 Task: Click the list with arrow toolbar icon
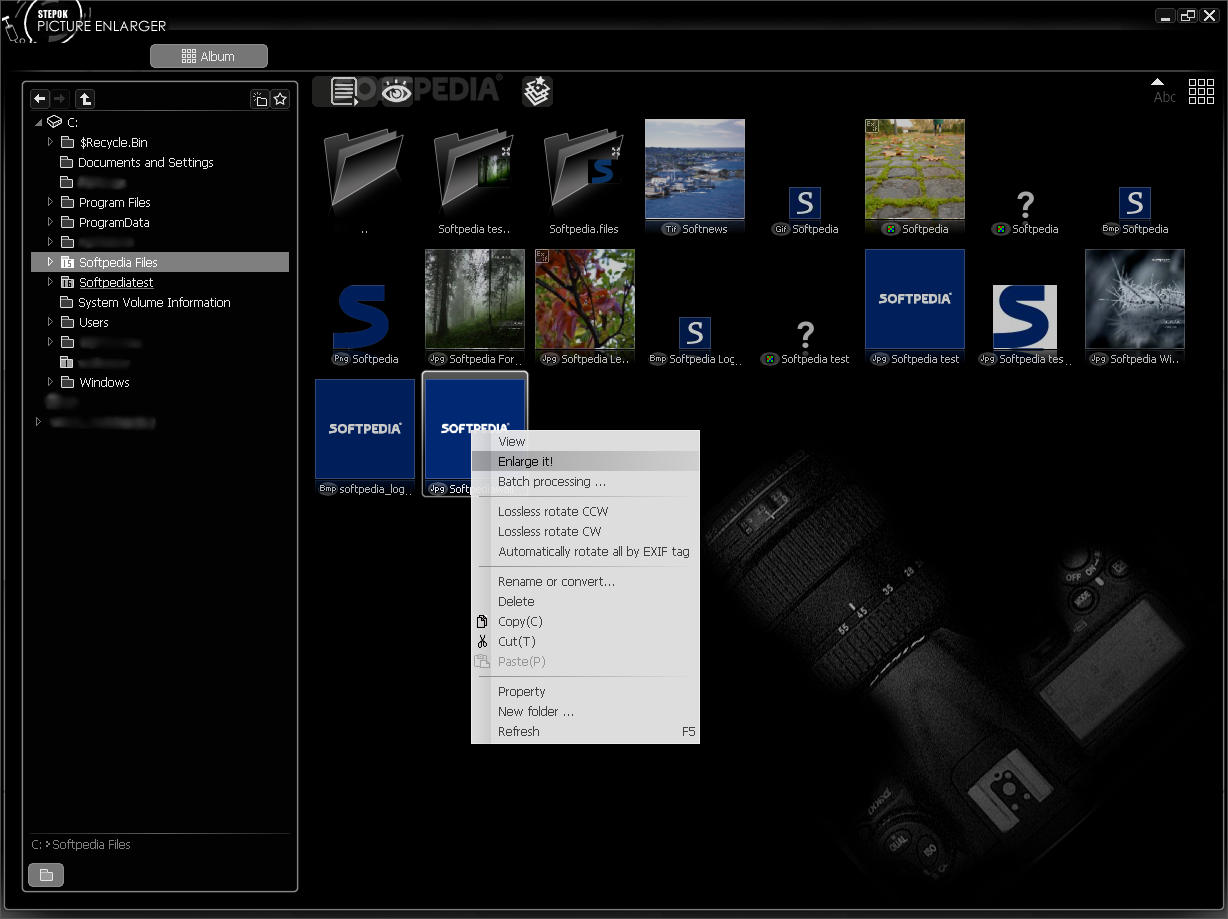coord(345,92)
